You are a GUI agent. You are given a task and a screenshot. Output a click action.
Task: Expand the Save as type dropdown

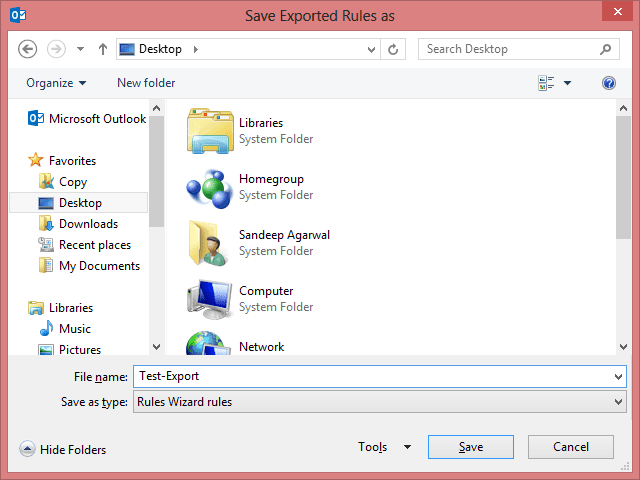(x=618, y=402)
